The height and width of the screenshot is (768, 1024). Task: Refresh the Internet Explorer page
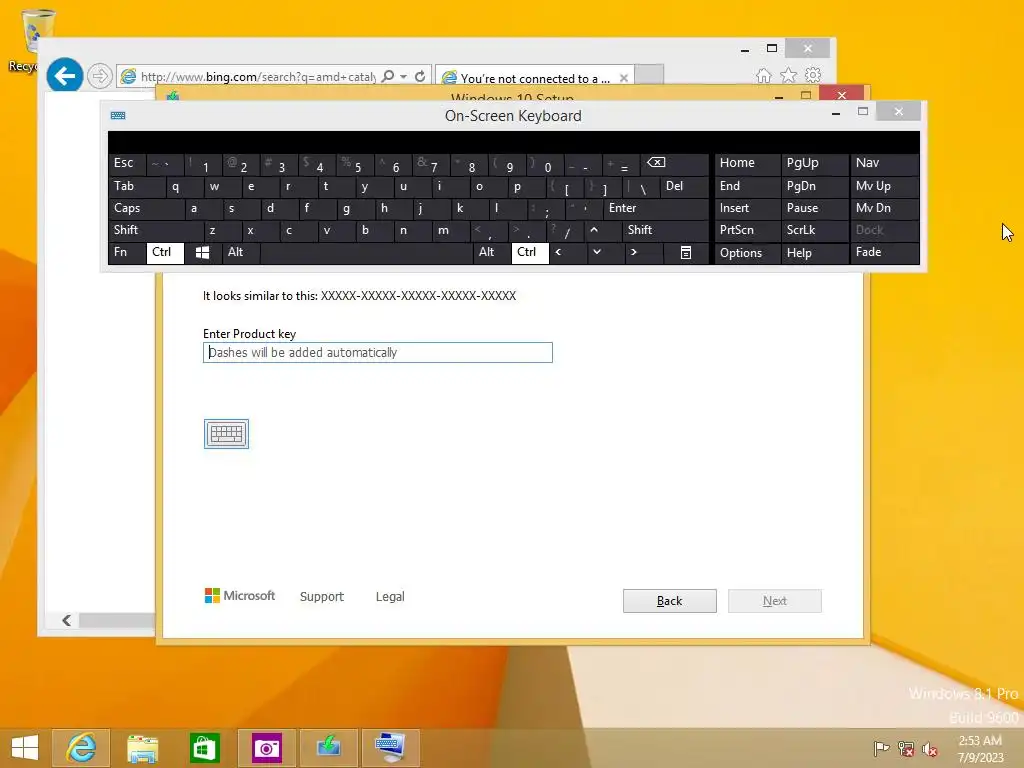[x=420, y=76]
